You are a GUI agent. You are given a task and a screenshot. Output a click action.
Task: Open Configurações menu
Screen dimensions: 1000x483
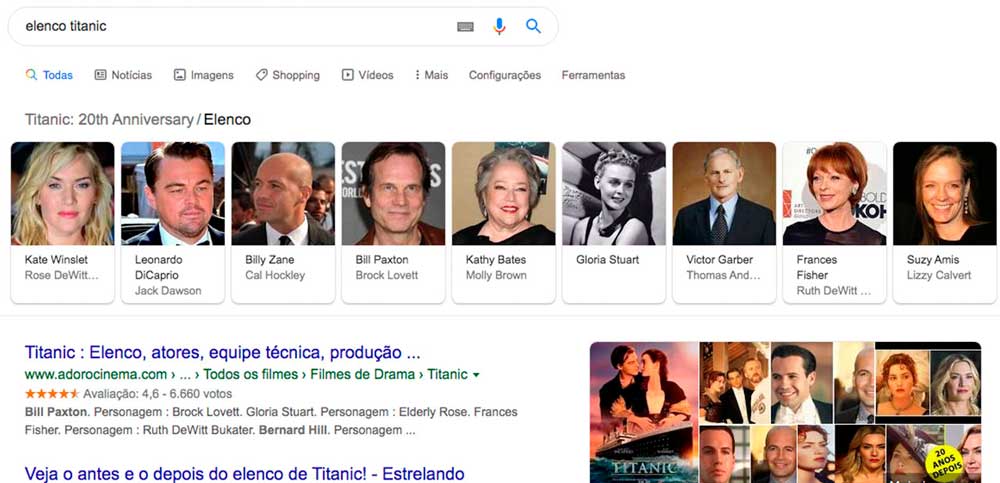(x=504, y=75)
